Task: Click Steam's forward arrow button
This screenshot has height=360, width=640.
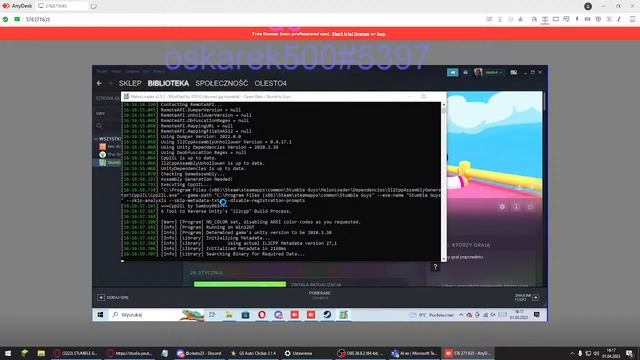Action: (x=110, y=83)
